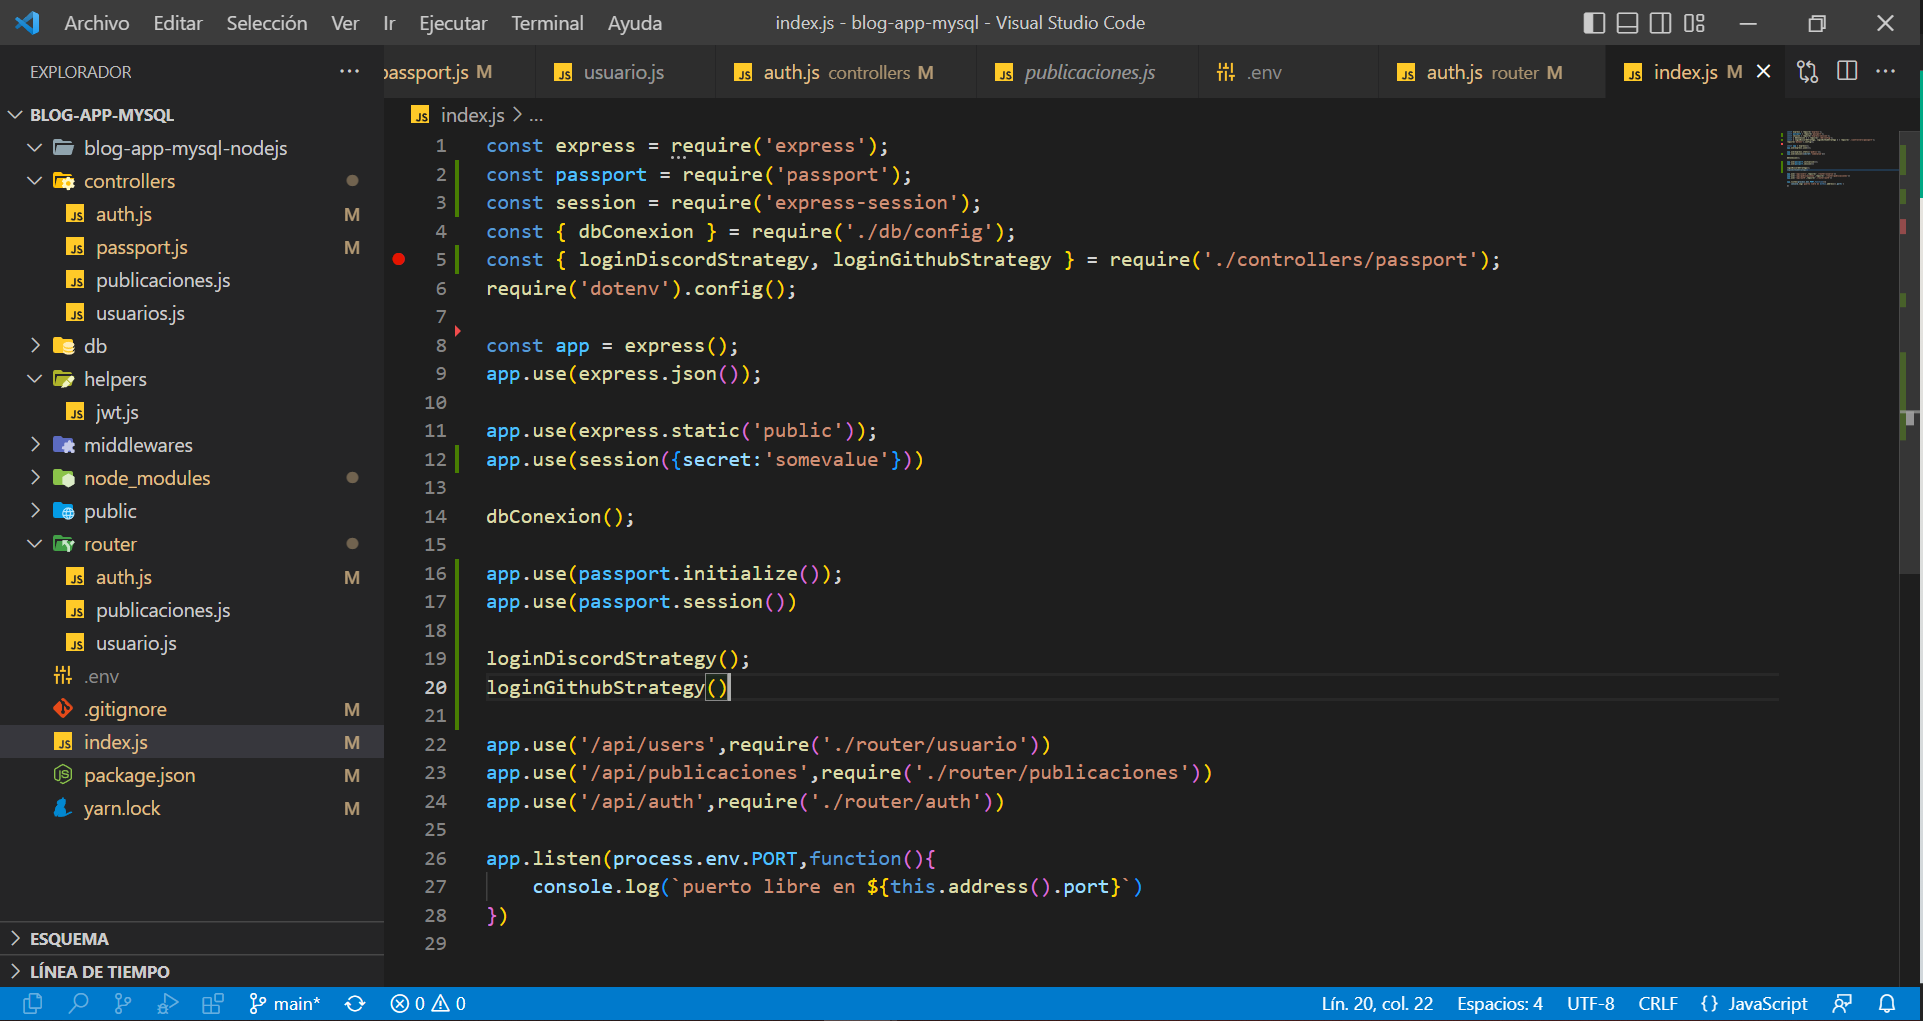Collapse the router folder

coord(35,544)
